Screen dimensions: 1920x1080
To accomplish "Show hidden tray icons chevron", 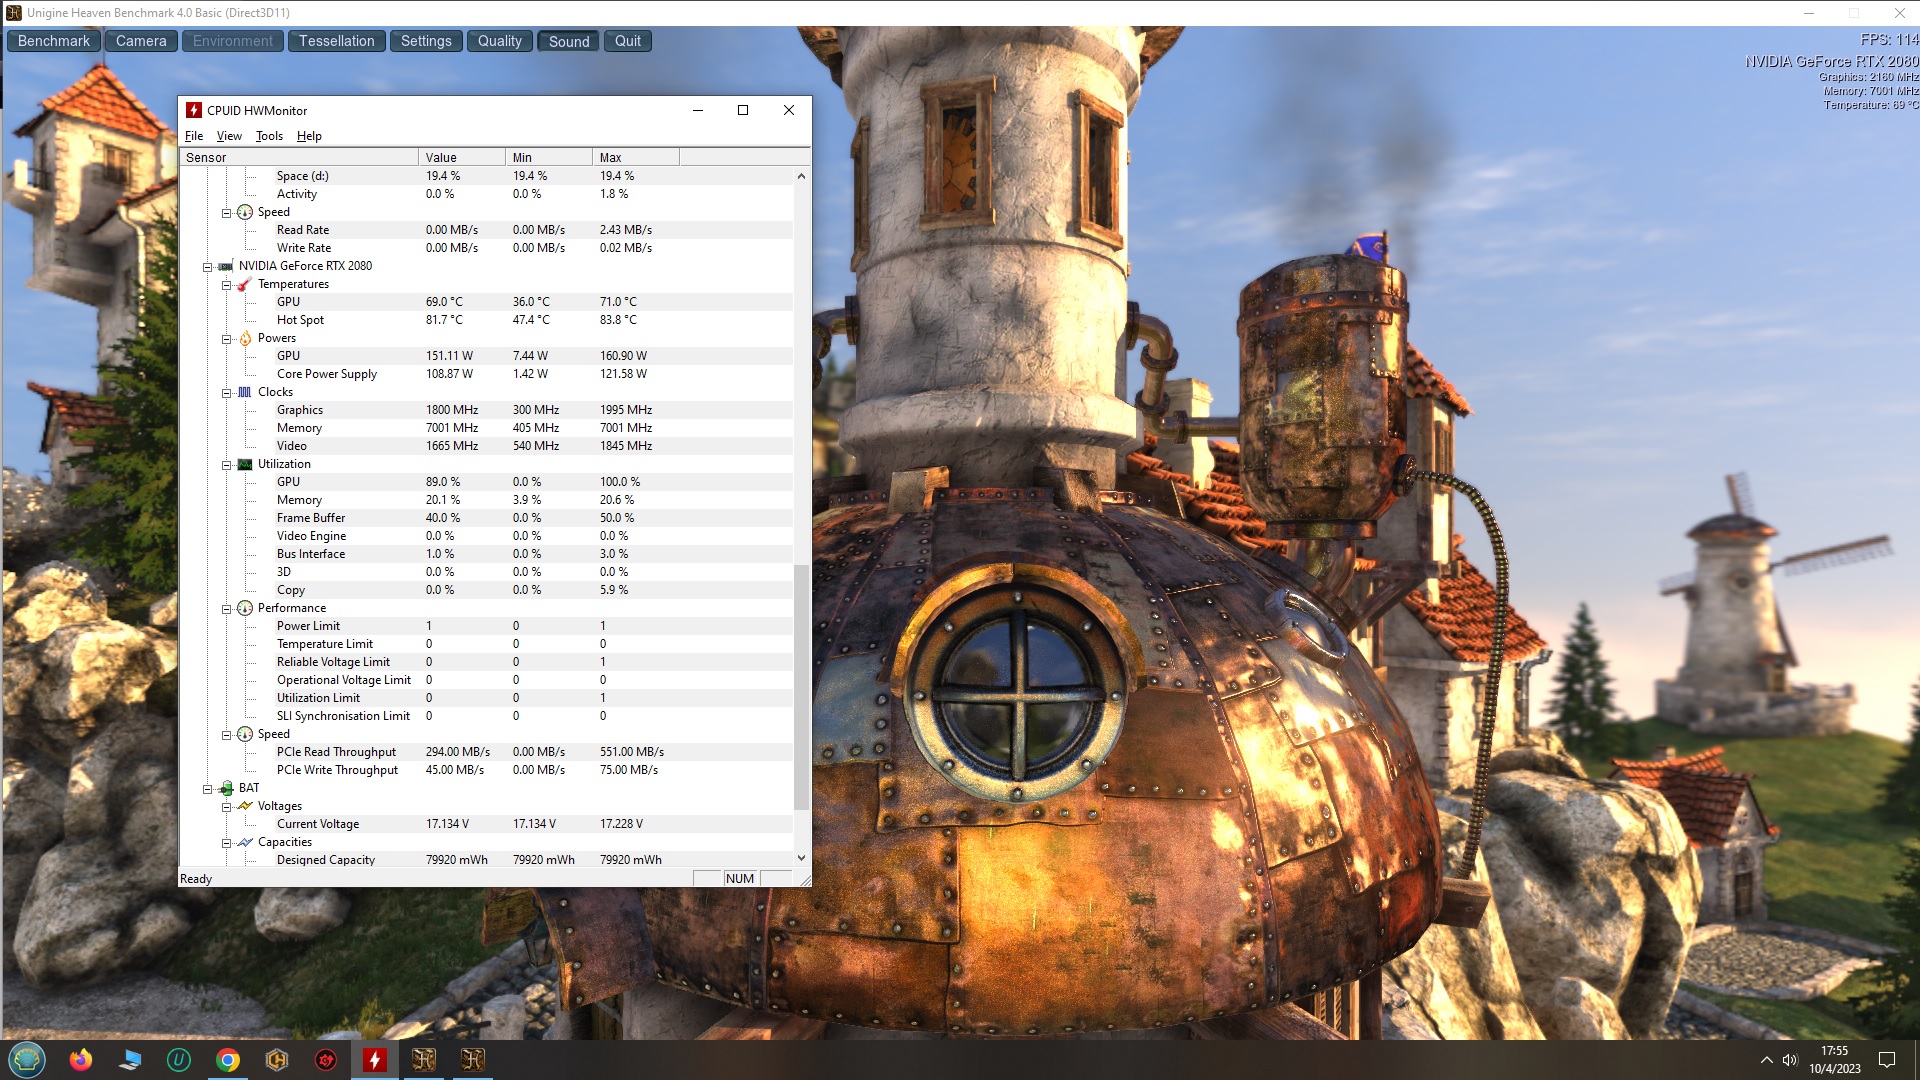I will click(x=1766, y=1060).
